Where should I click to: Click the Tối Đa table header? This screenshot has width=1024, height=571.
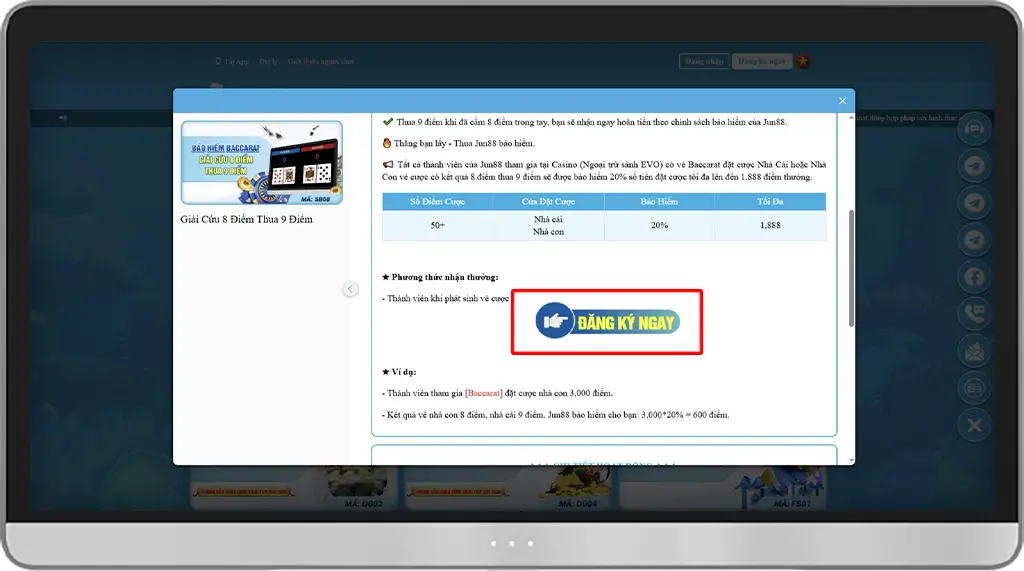click(770, 201)
